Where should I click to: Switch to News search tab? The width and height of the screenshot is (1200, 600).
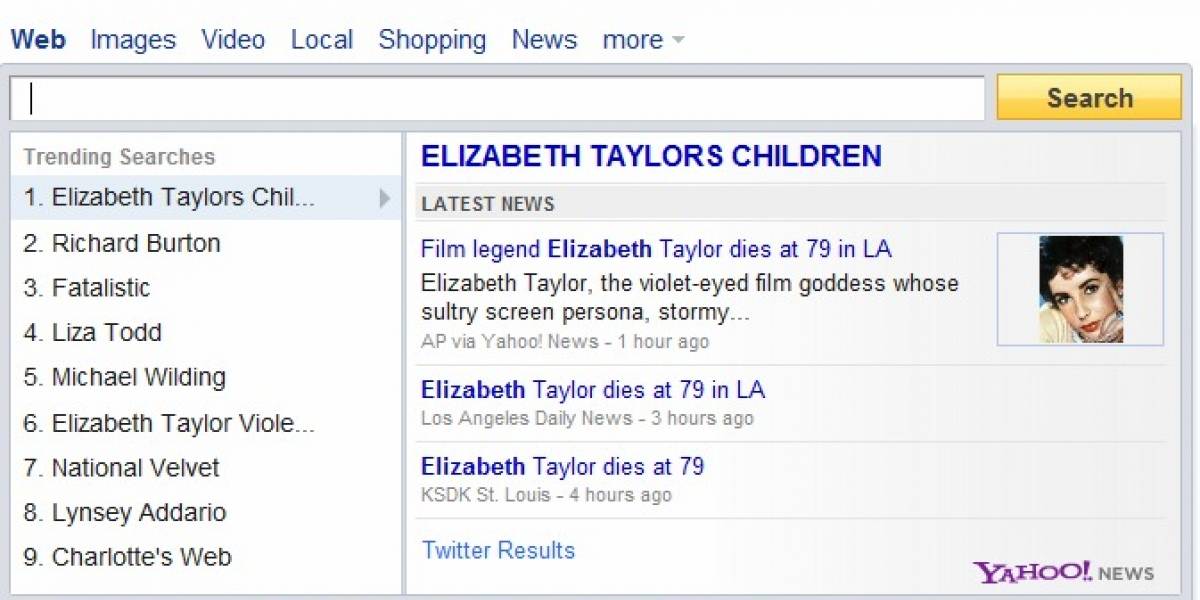(544, 40)
